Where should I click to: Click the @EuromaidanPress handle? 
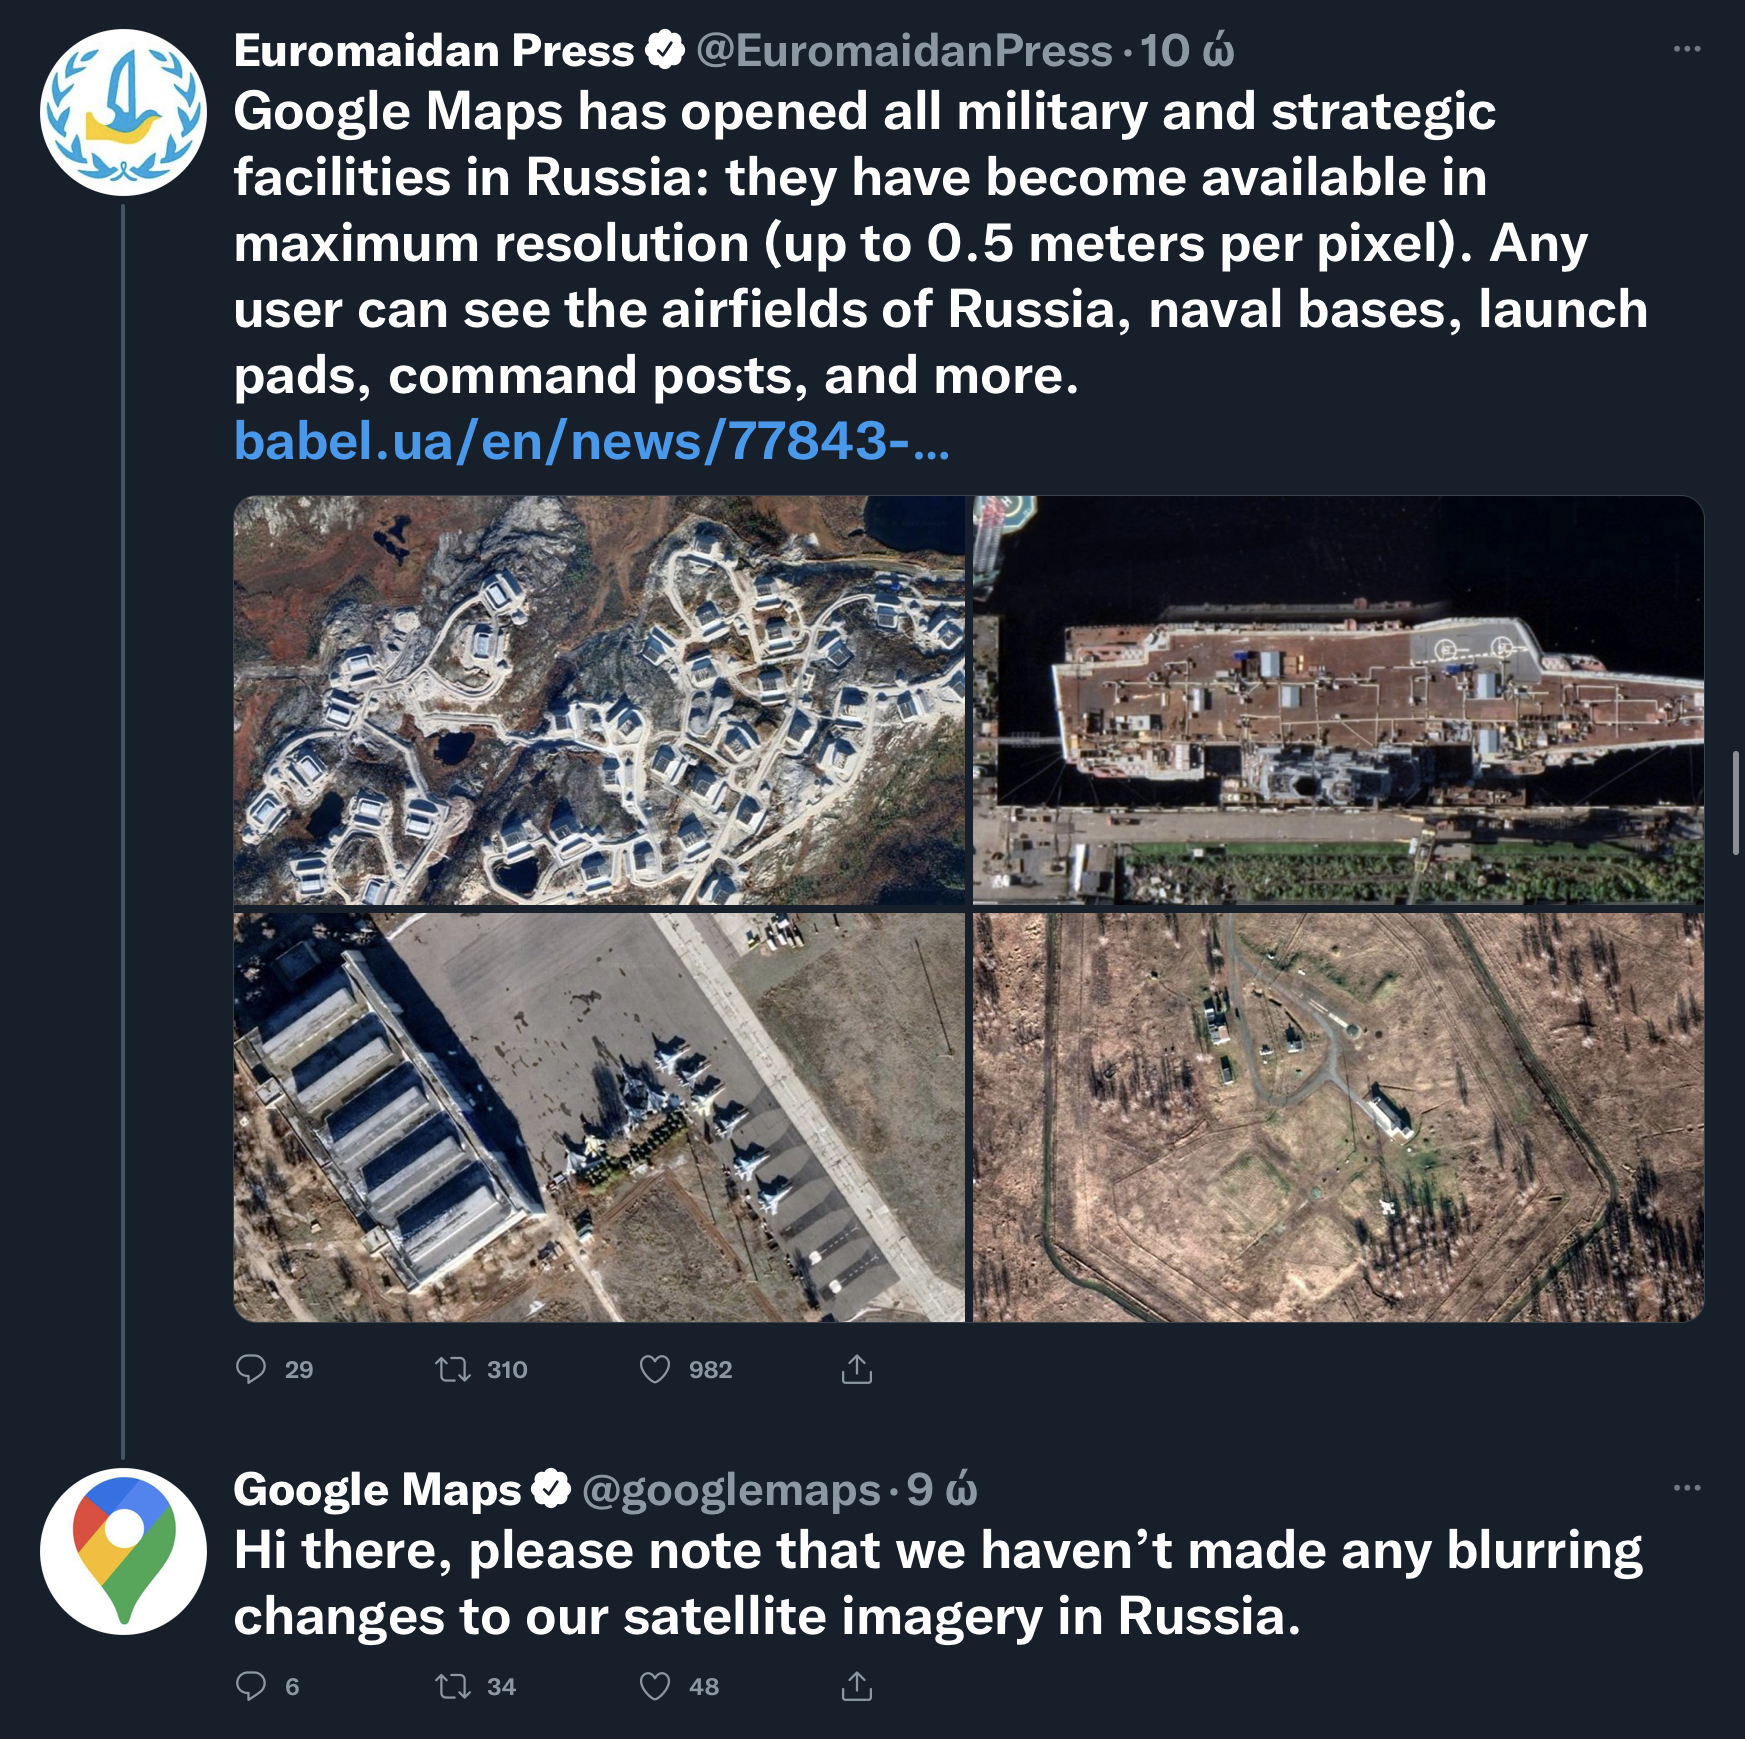point(904,51)
